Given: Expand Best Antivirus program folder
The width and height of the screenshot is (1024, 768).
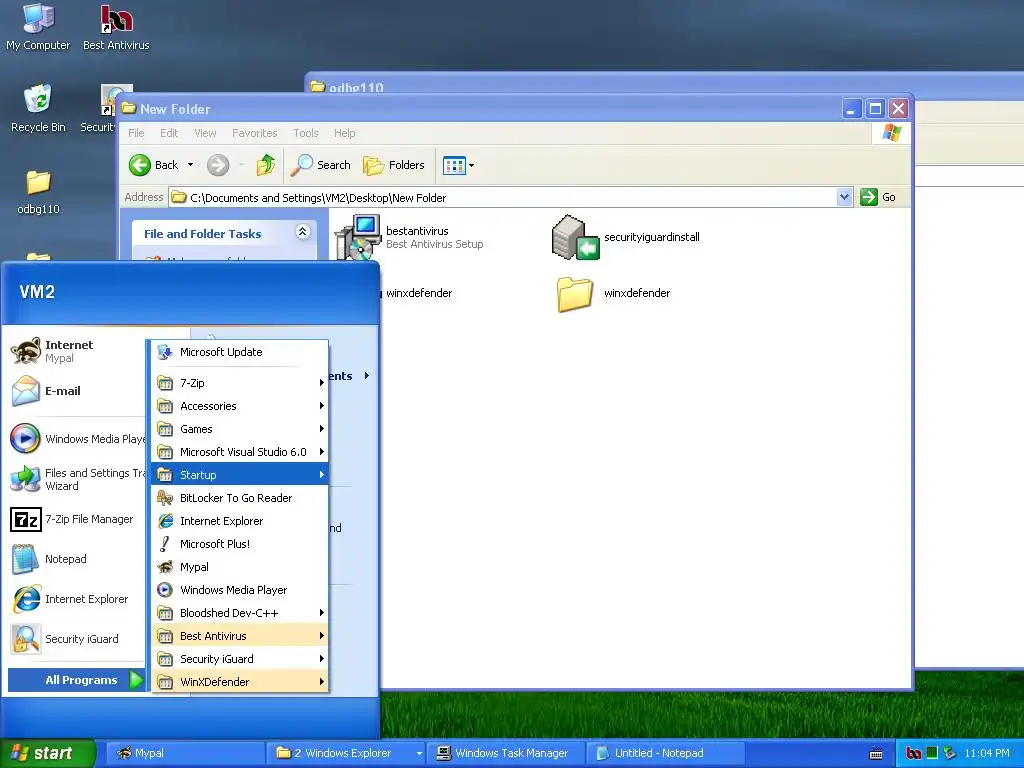Looking at the screenshot, I should coord(240,636).
